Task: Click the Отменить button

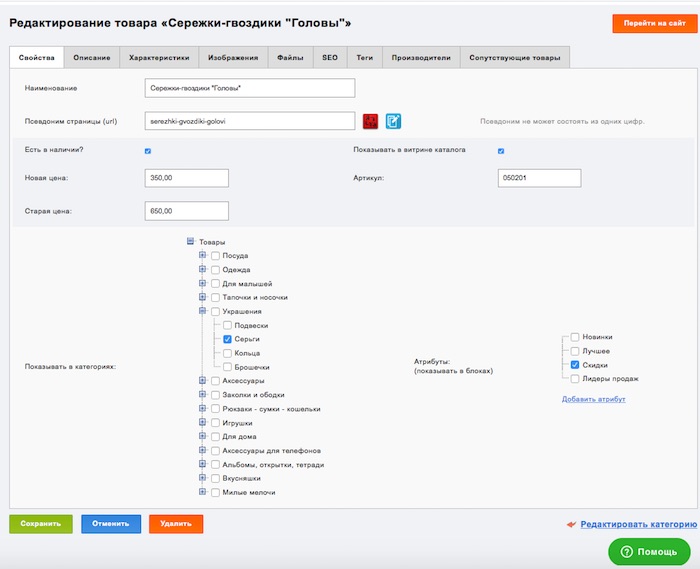Action: (111, 524)
